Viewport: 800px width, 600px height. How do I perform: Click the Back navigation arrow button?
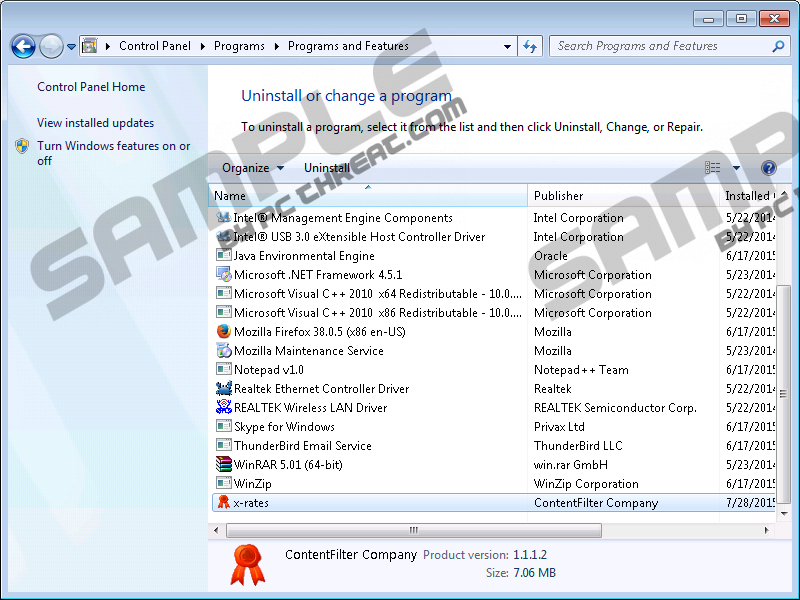coord(23,46)
